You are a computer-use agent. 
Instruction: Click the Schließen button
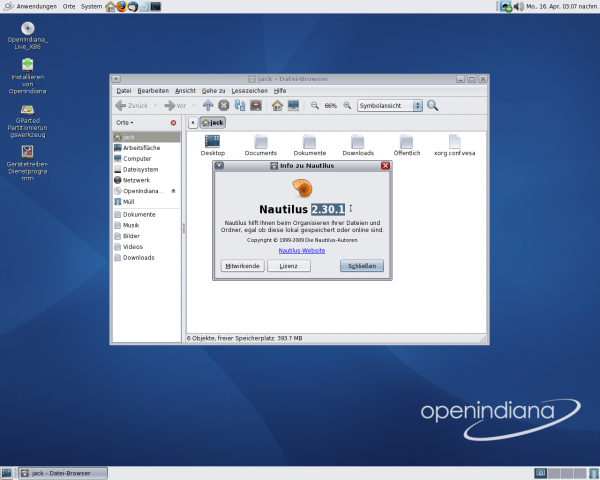click(x=362, y=266)
